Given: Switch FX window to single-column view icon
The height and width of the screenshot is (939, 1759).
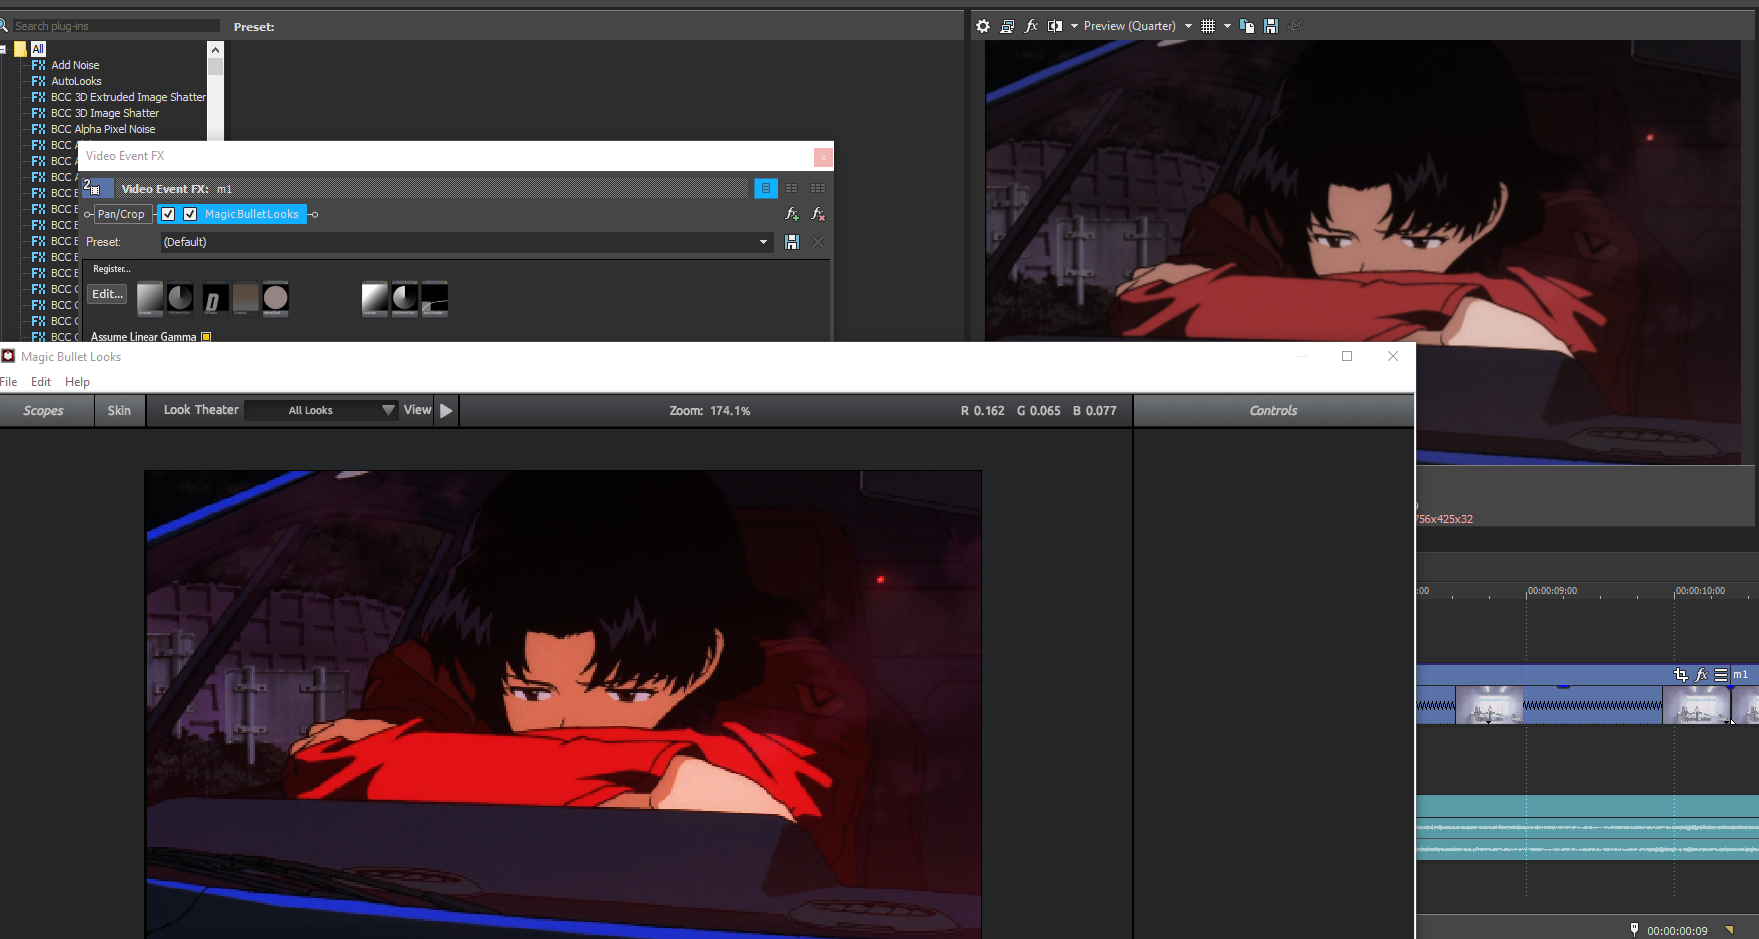Looking at the screenshot, I should point(766,188).
